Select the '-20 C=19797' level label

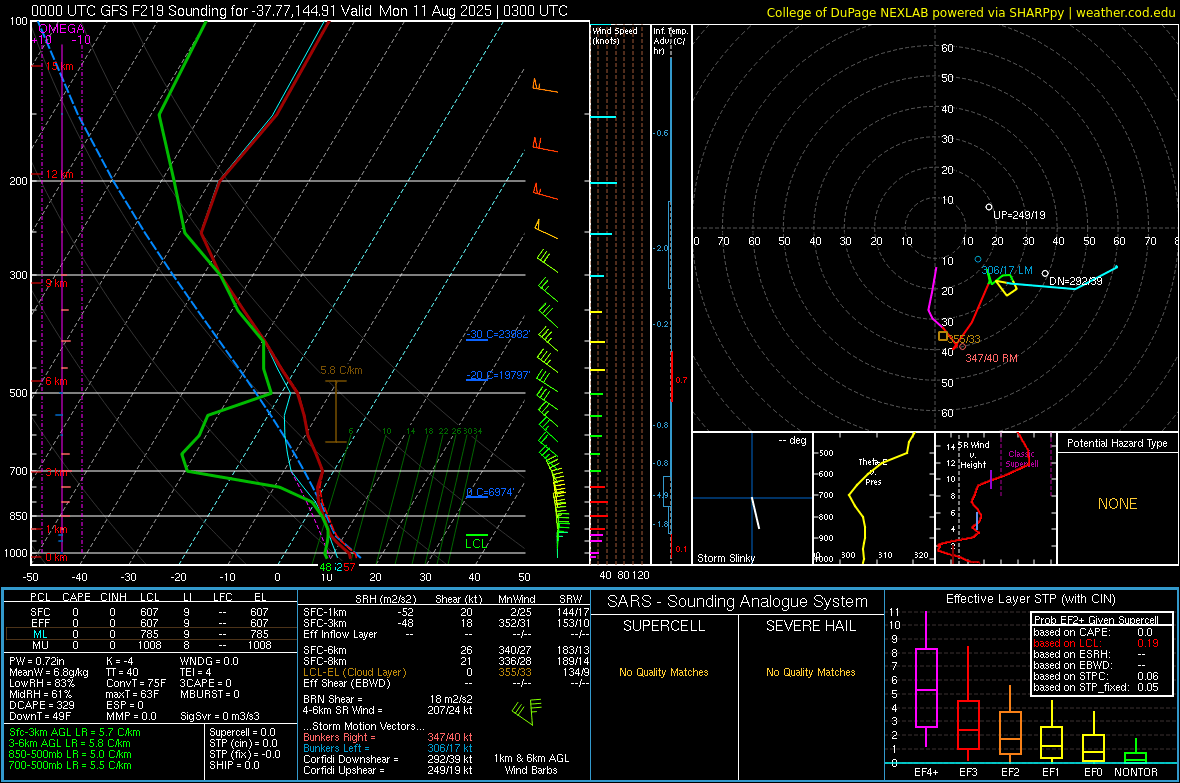(x=498, y=375)
